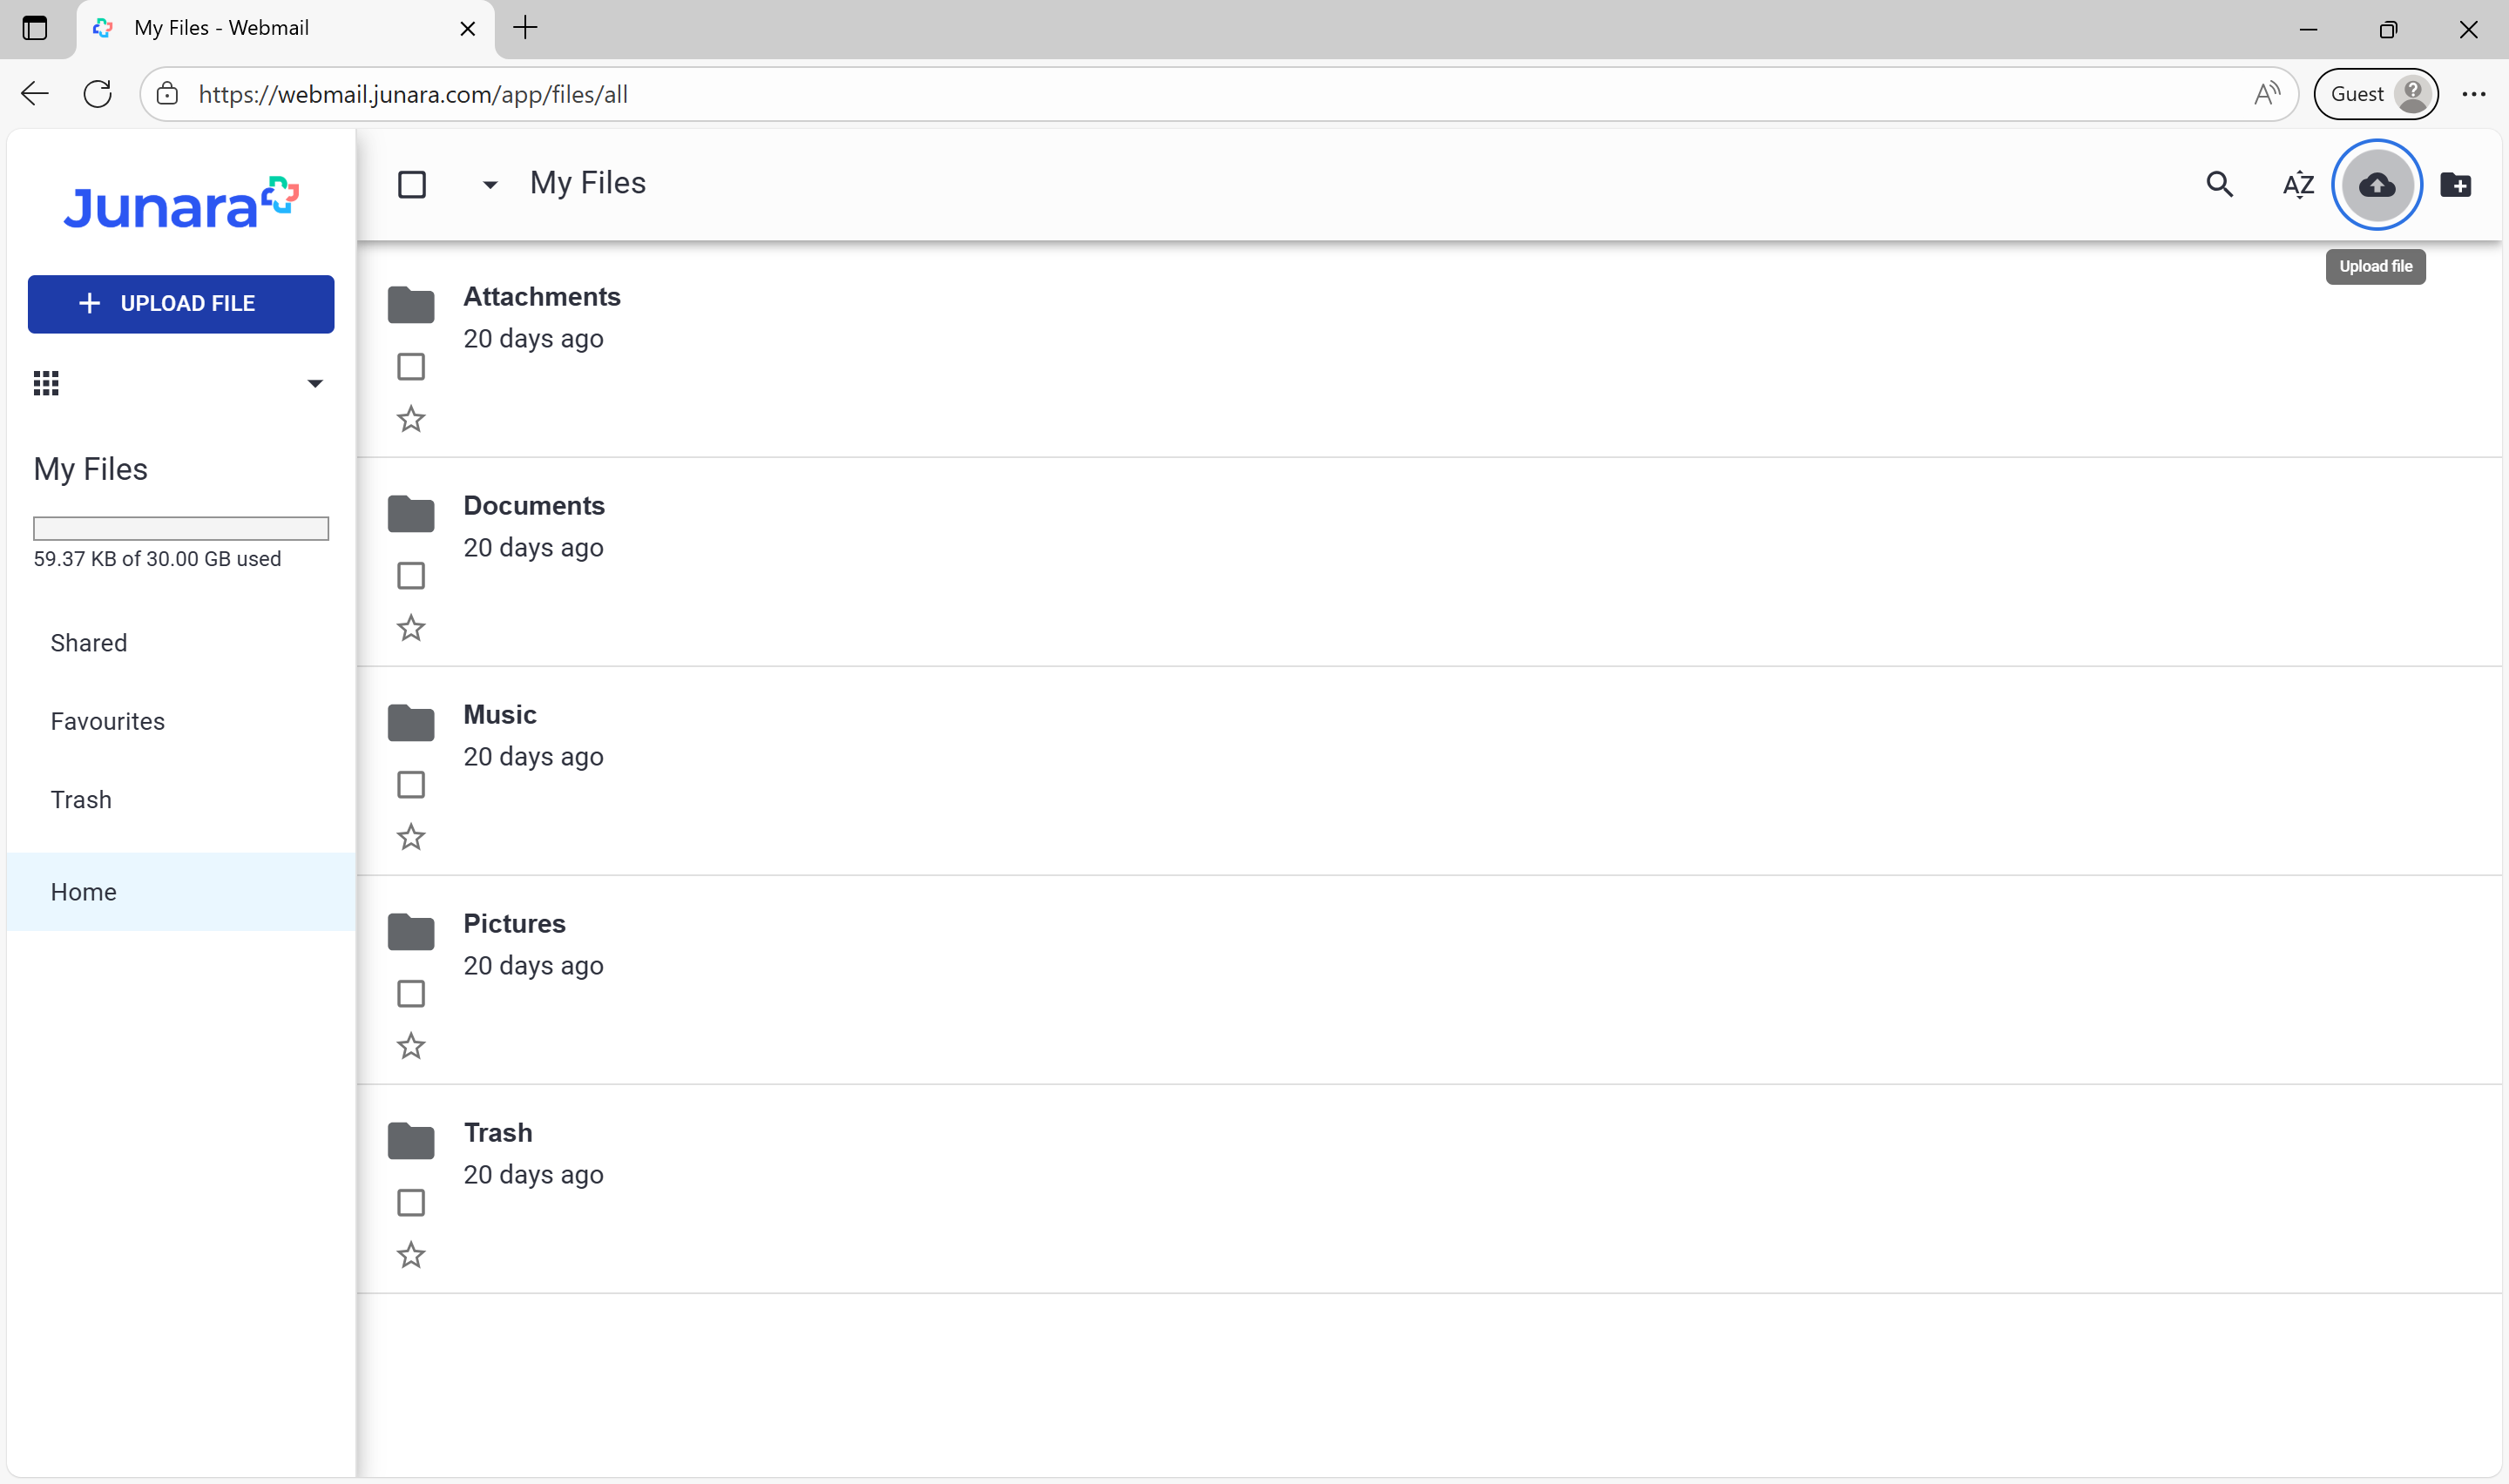Image resolution: width=2509 pixels, height=1484 pixels.
Task: Click the Pictures folder icon
Action: tap(411, 931)
